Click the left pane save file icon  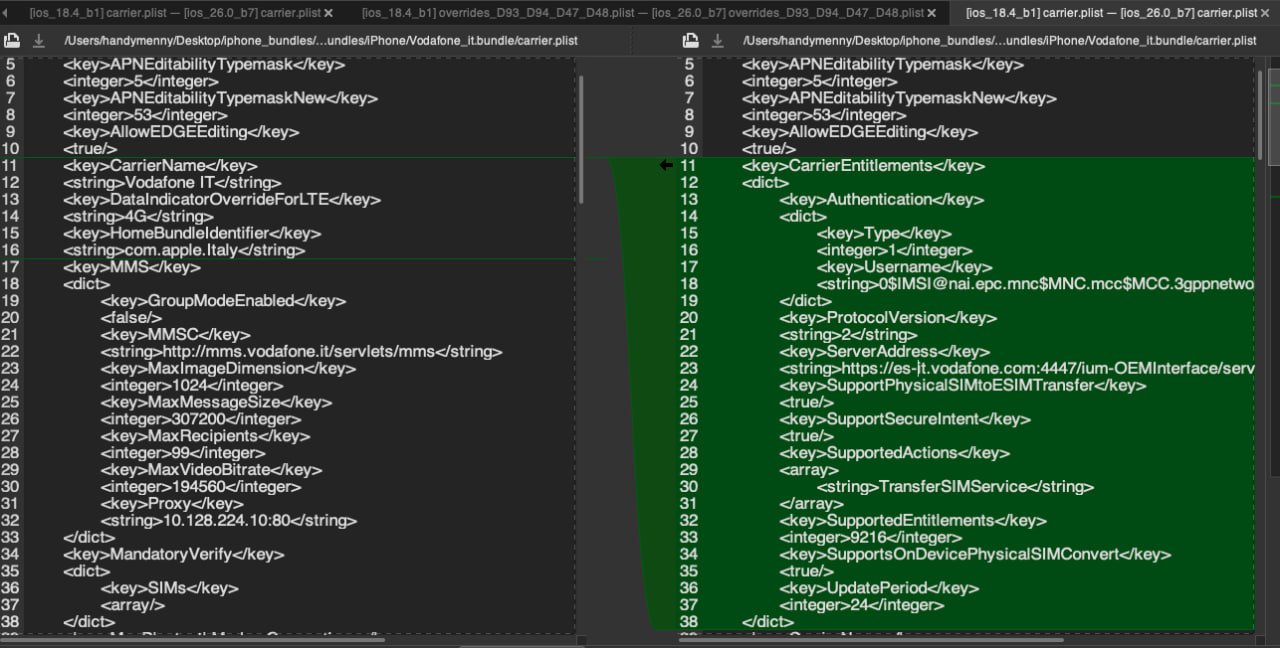[x=12, y=41]
